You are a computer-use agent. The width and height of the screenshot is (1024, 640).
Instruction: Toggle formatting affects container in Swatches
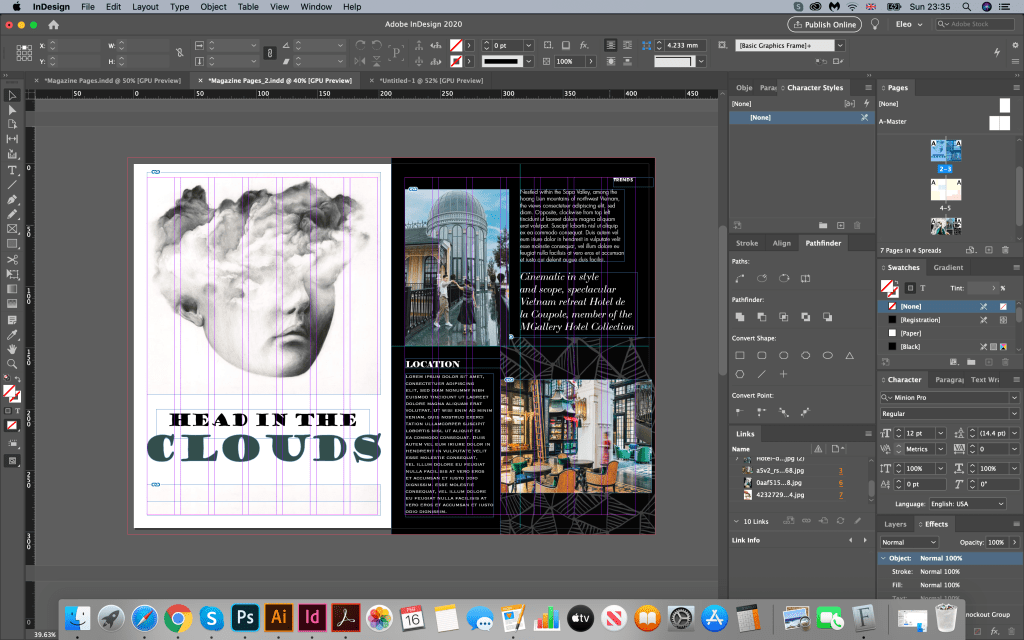pyautogui.click(x=909, y=288)
